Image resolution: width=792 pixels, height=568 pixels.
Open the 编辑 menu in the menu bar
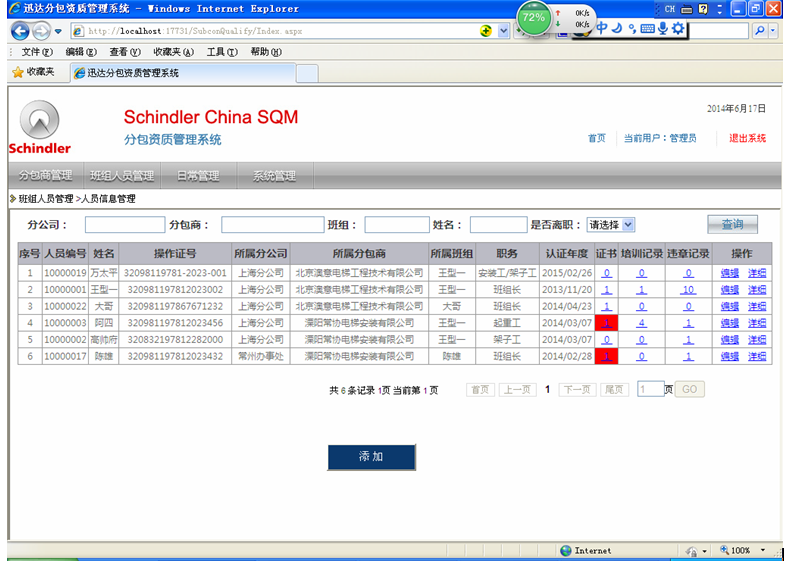click(x=81, y=51)
